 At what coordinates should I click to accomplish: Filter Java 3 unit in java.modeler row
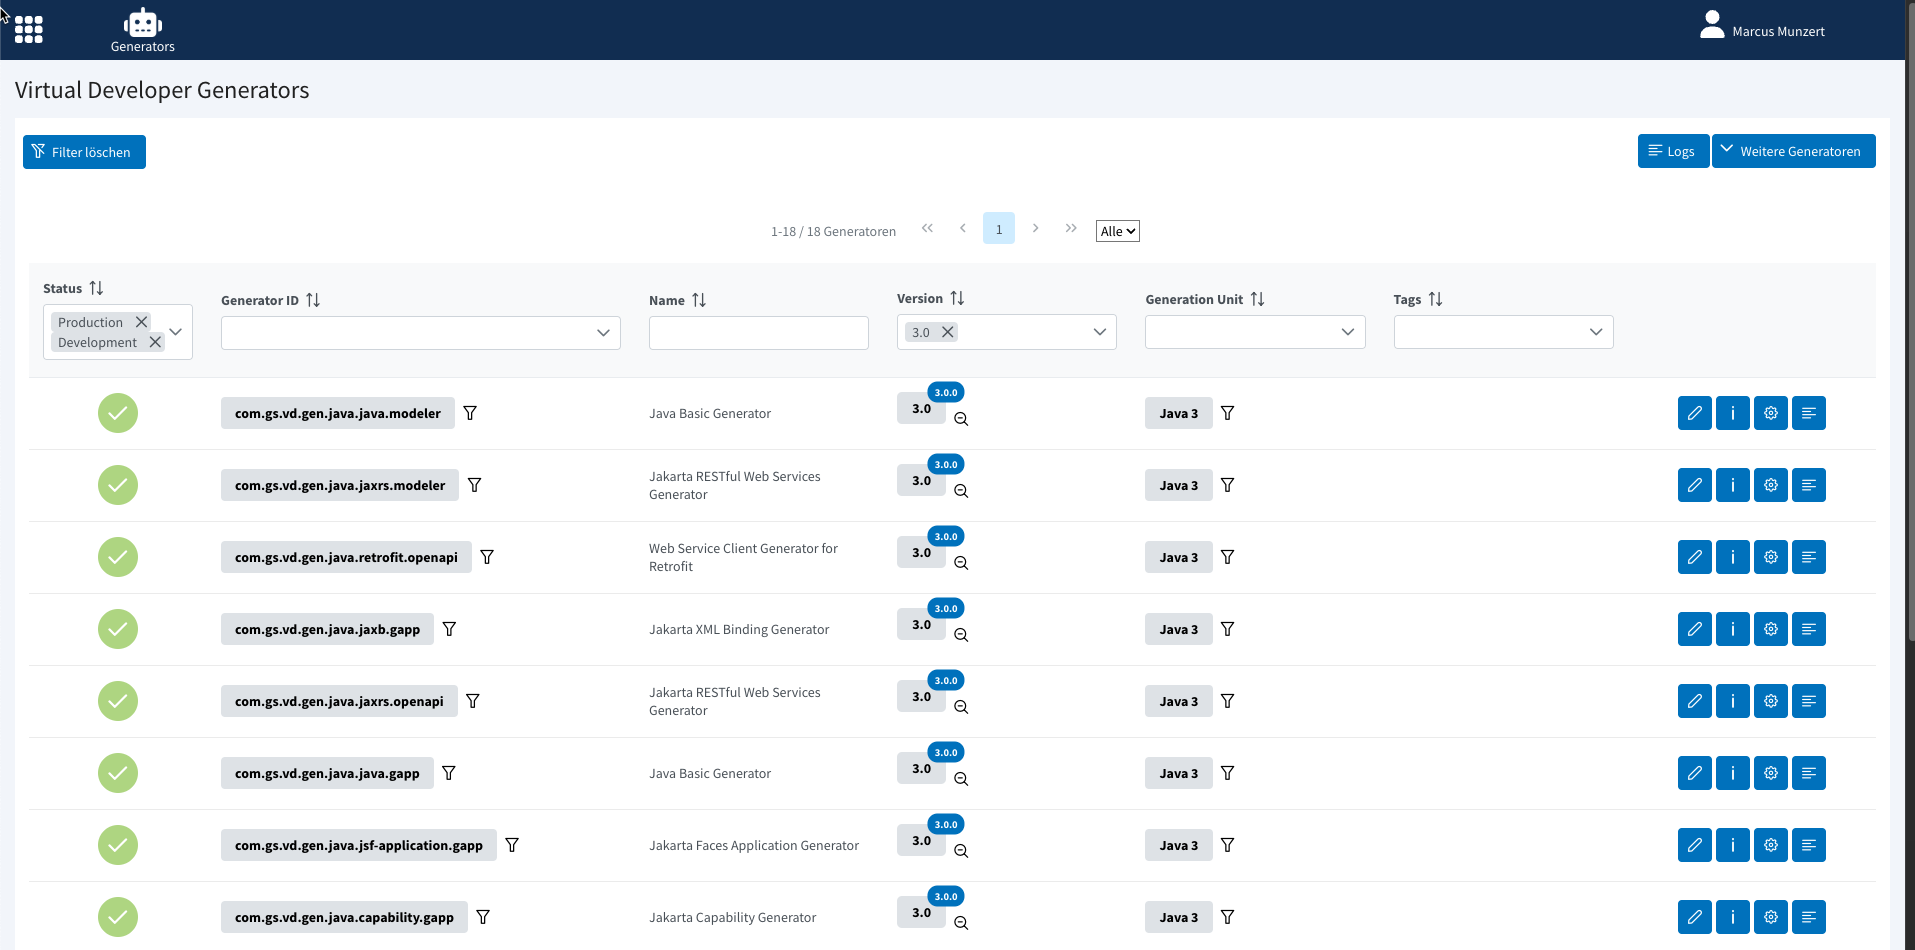point(1228,413)
